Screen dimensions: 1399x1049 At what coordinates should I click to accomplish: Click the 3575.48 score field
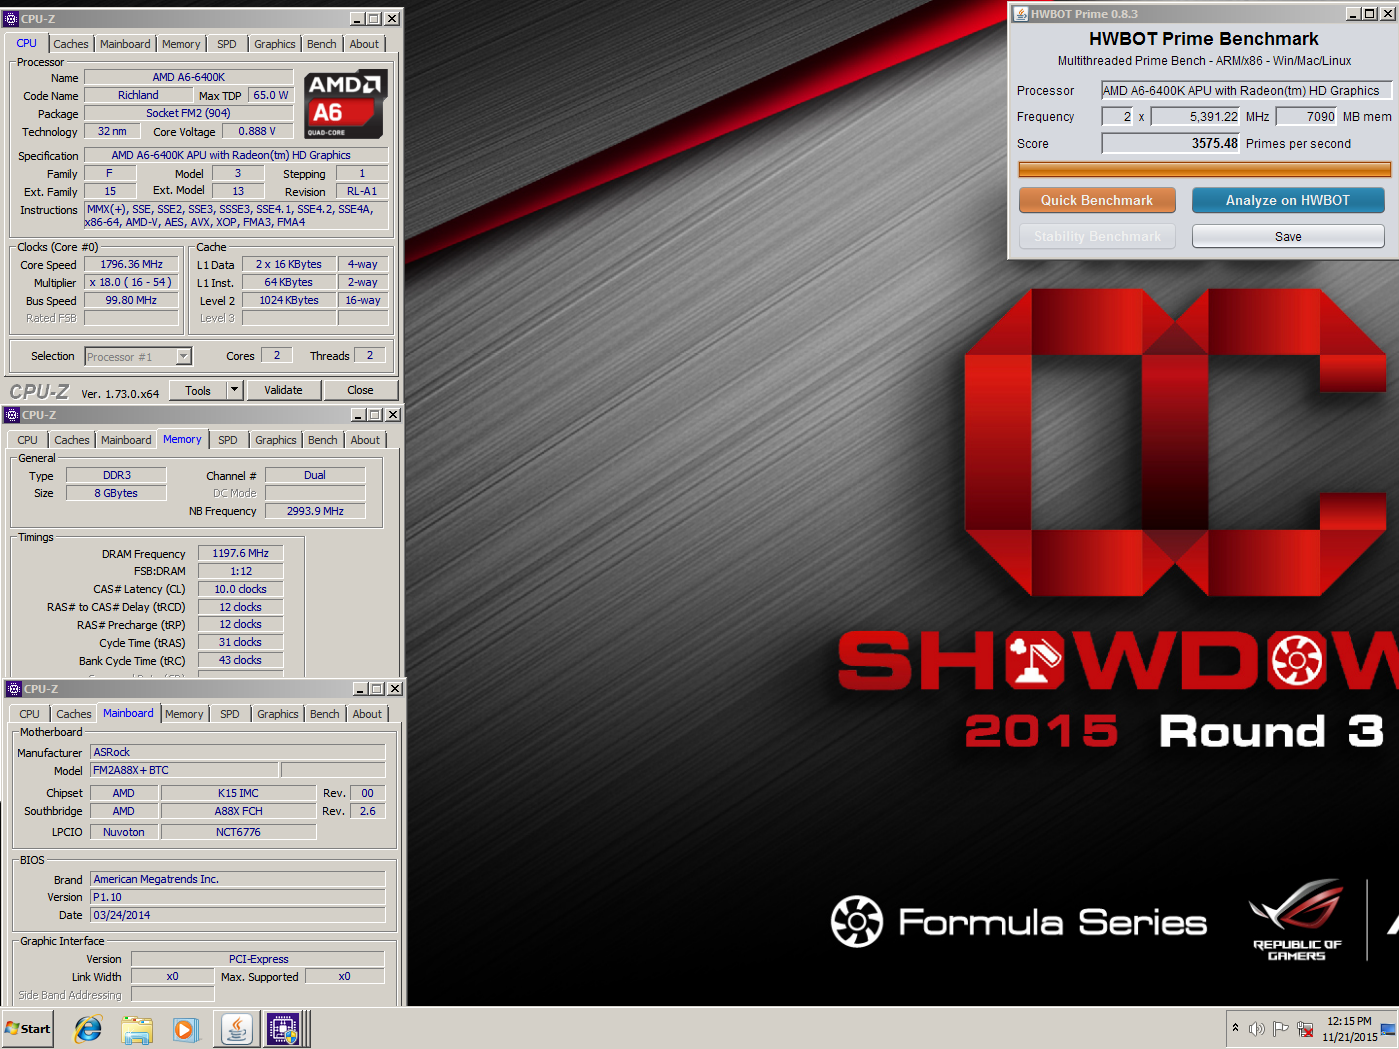click(1171, 143)
